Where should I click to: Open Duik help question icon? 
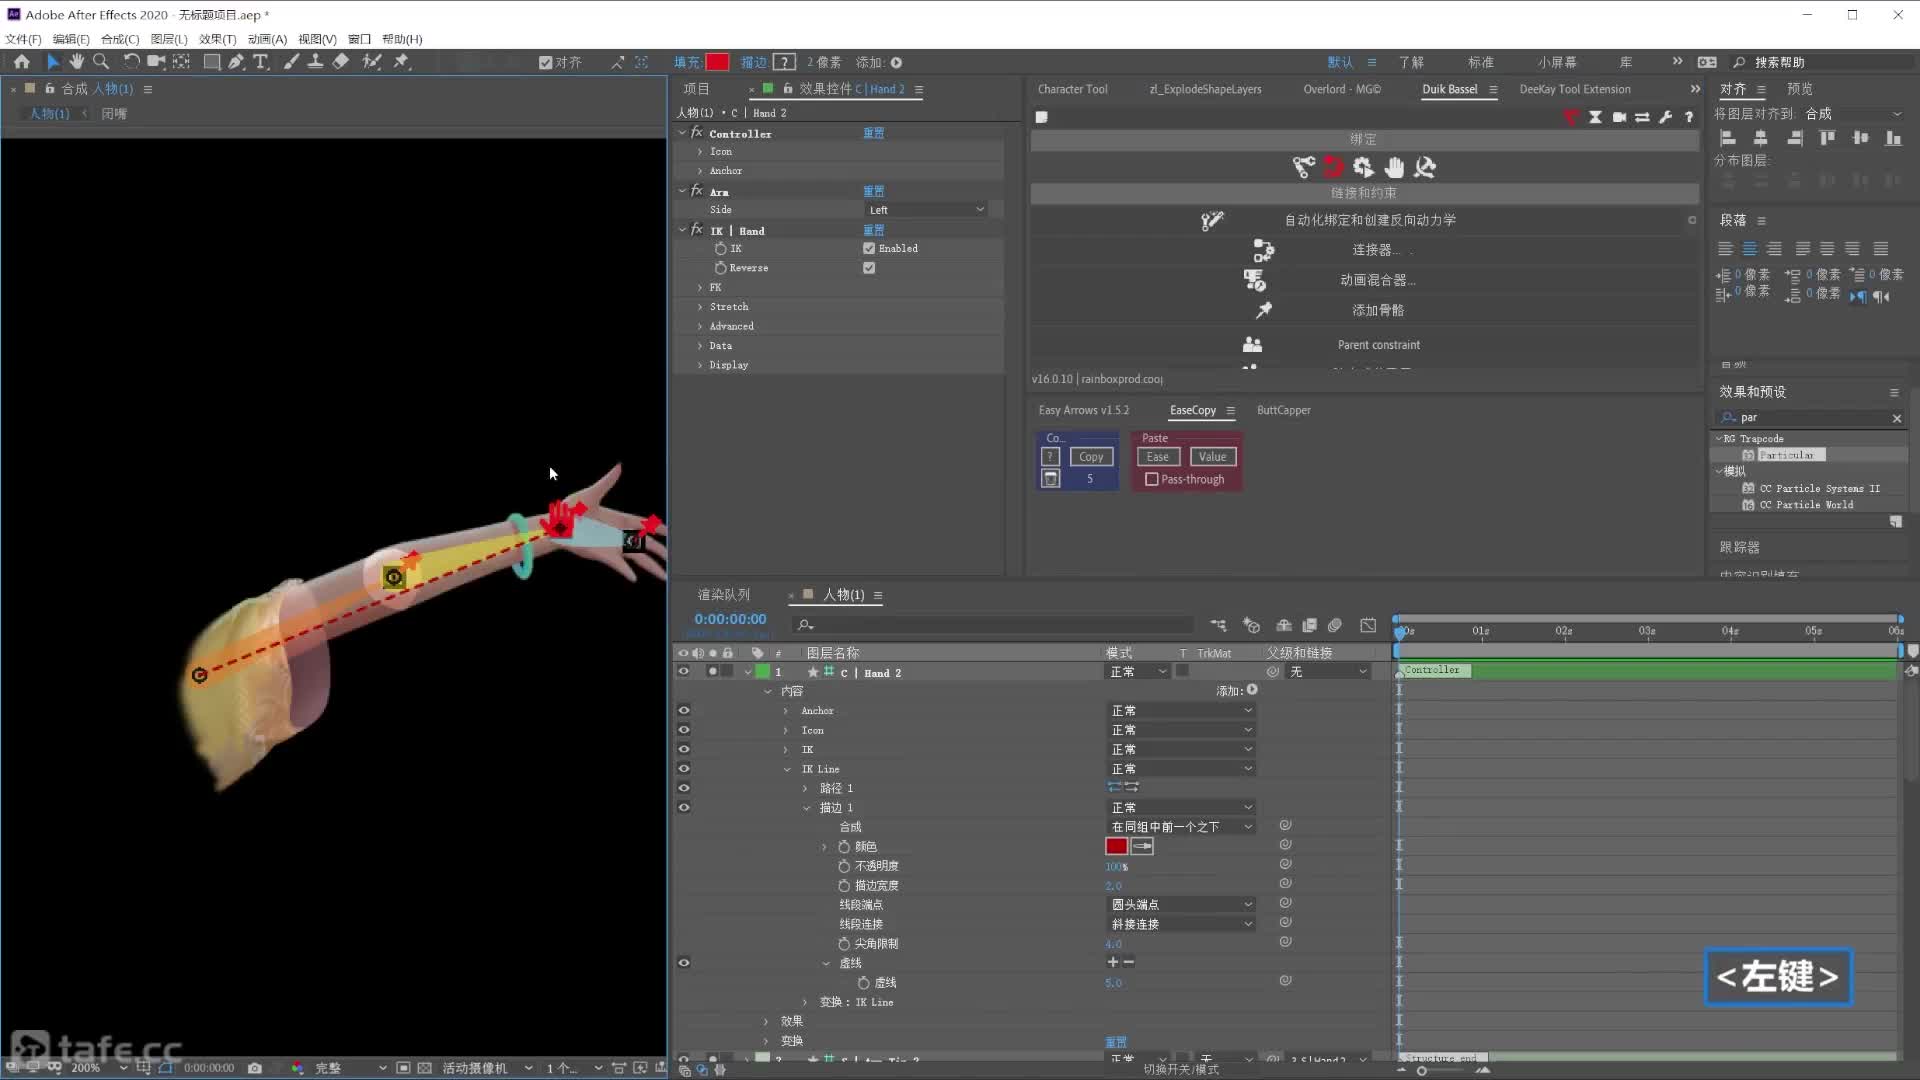point(1689,117)
